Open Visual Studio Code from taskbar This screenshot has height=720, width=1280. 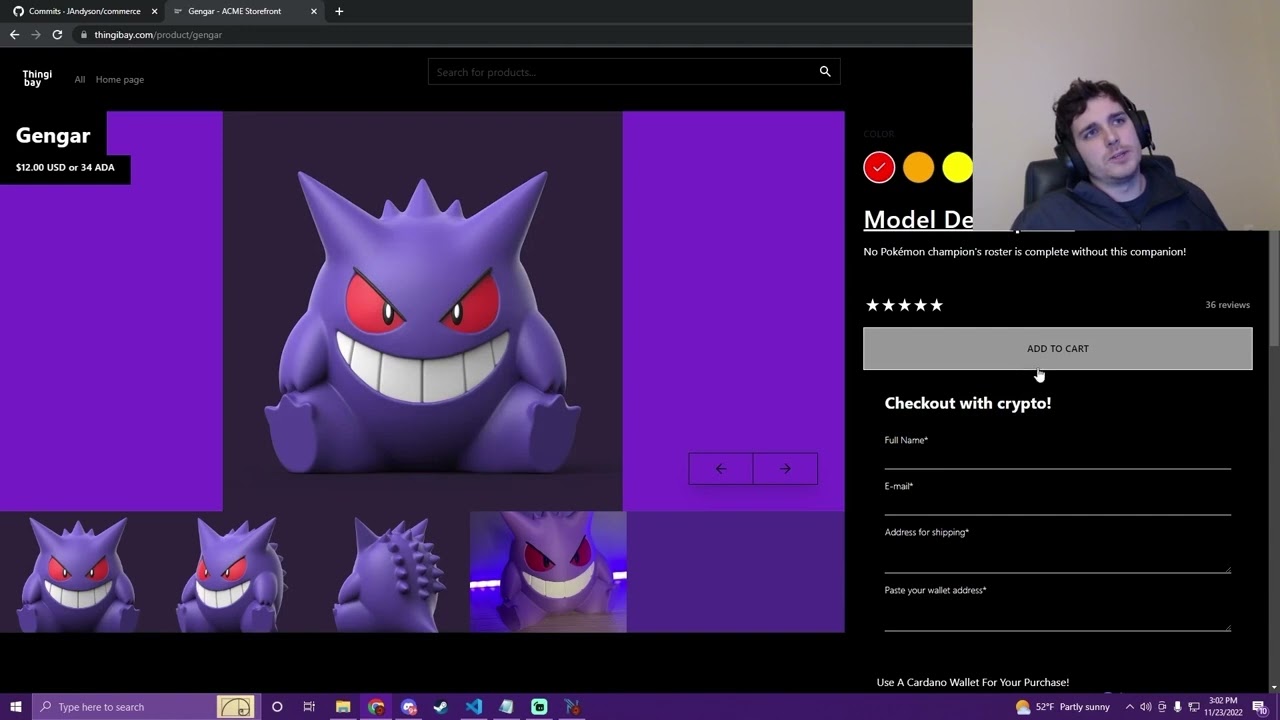pos(474,707)
